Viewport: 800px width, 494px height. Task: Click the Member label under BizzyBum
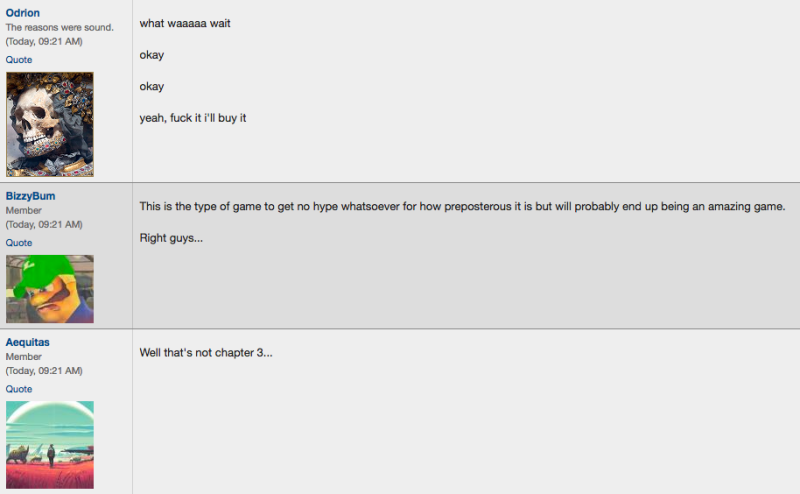[x=23, y=210]
